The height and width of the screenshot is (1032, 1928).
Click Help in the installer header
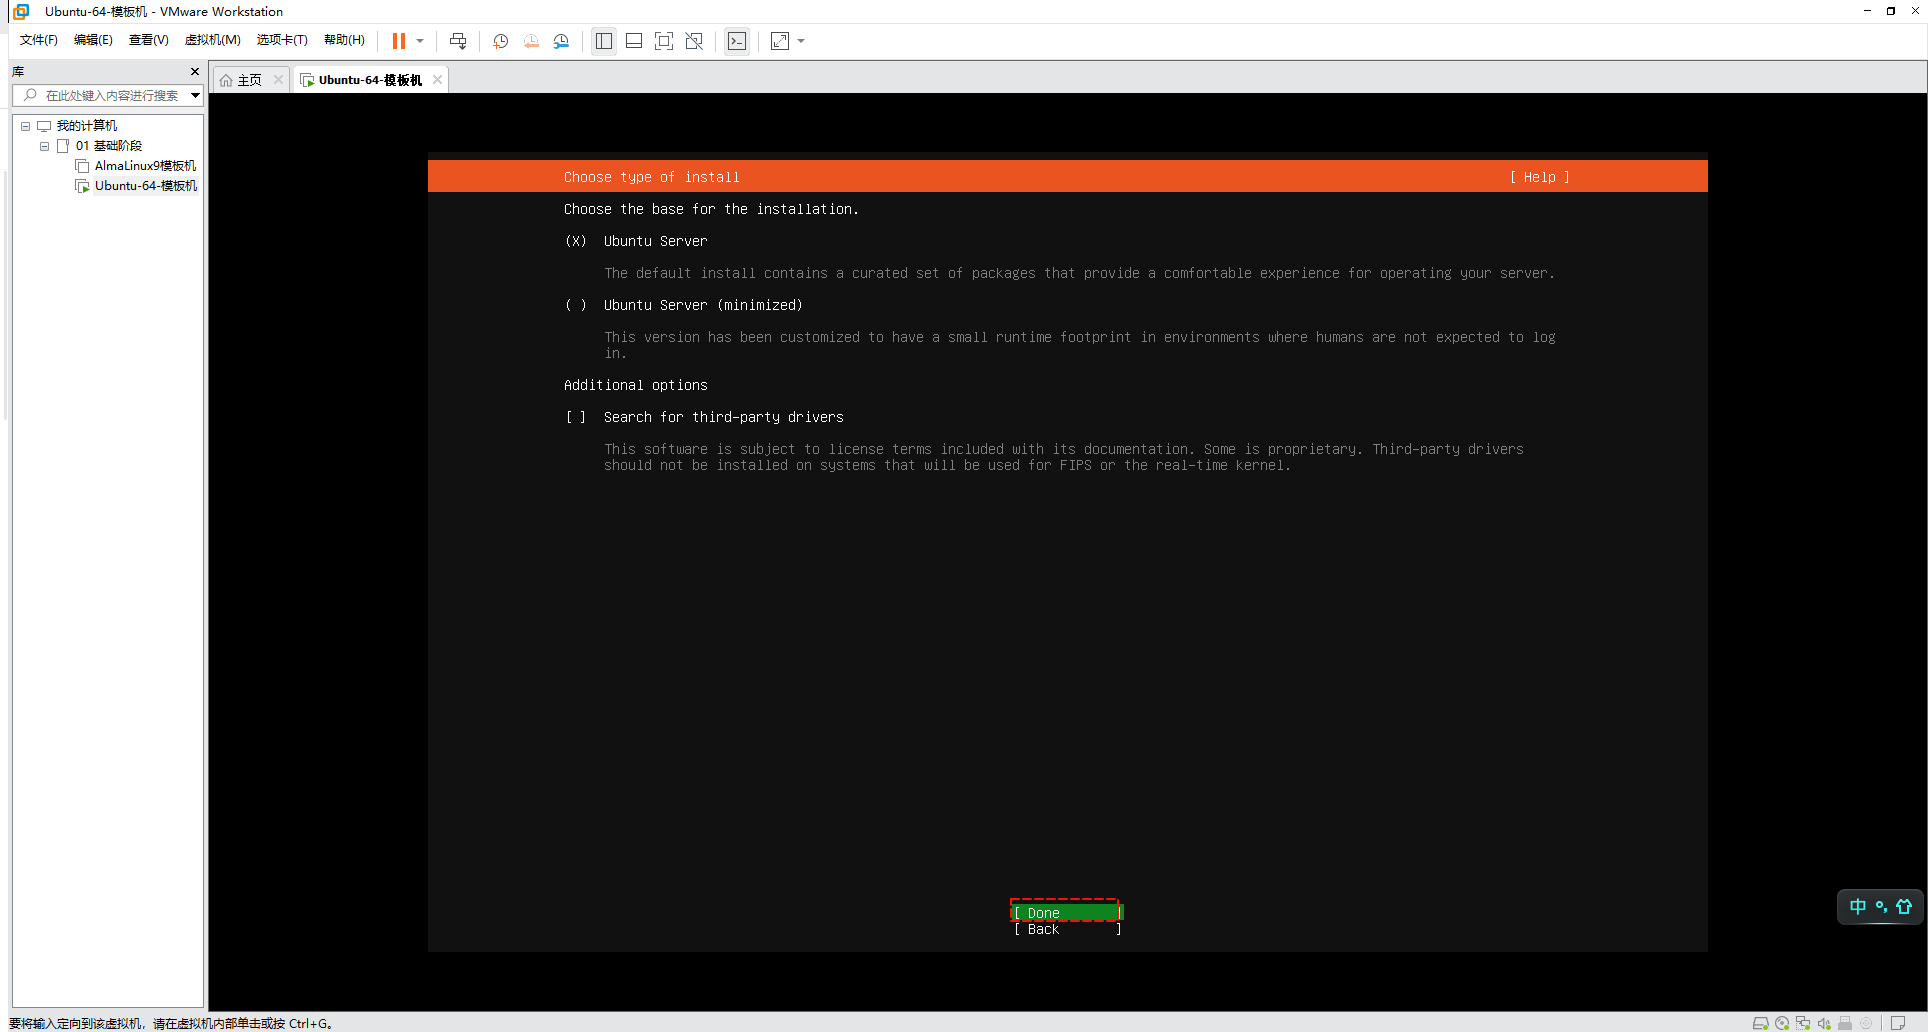[1539, 177]
